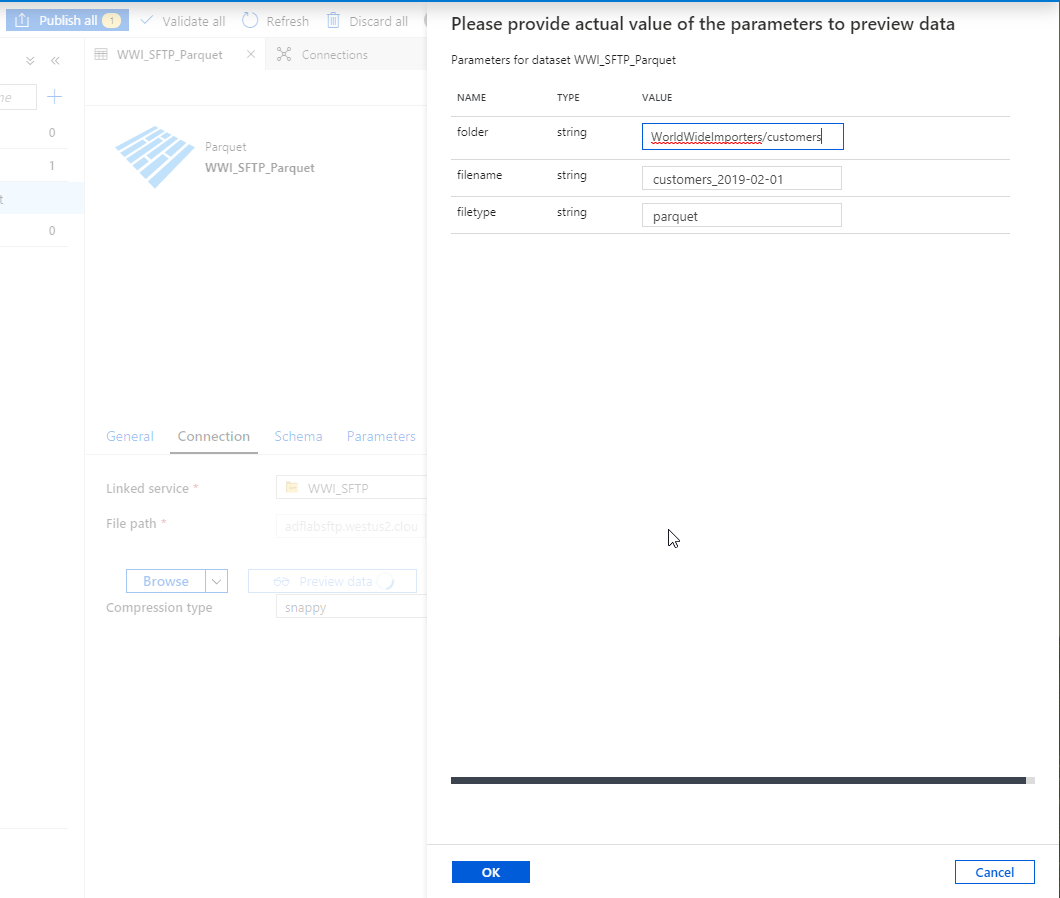Click the Publish all button

(x=67, y=20)
